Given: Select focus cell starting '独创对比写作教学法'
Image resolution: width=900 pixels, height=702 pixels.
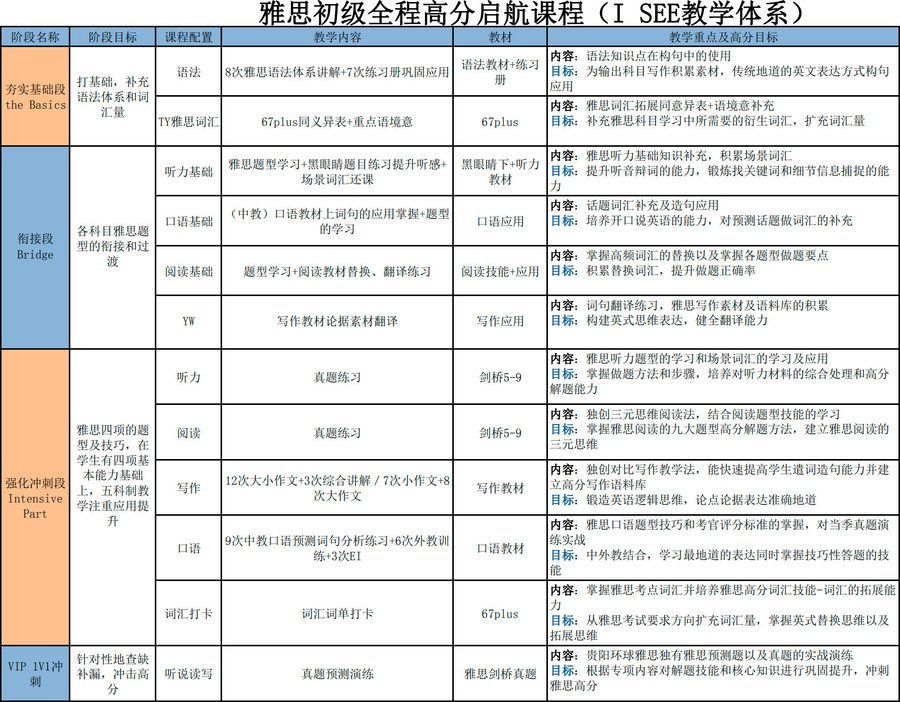Looking at the screenshot, I should pyautogui.click(x=723, y=488).
